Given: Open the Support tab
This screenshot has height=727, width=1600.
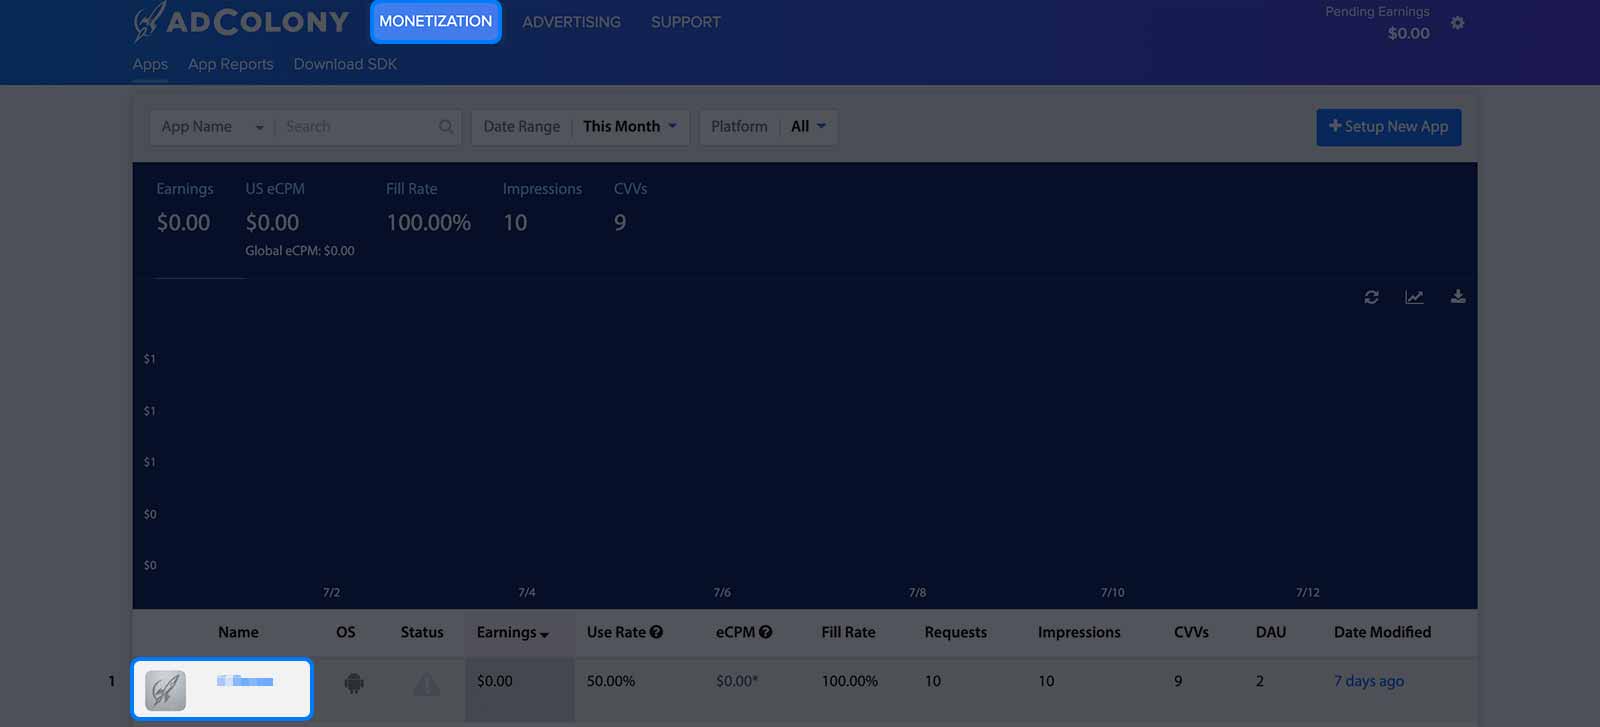Looking at the screenshot, I should tap(685, 22).
